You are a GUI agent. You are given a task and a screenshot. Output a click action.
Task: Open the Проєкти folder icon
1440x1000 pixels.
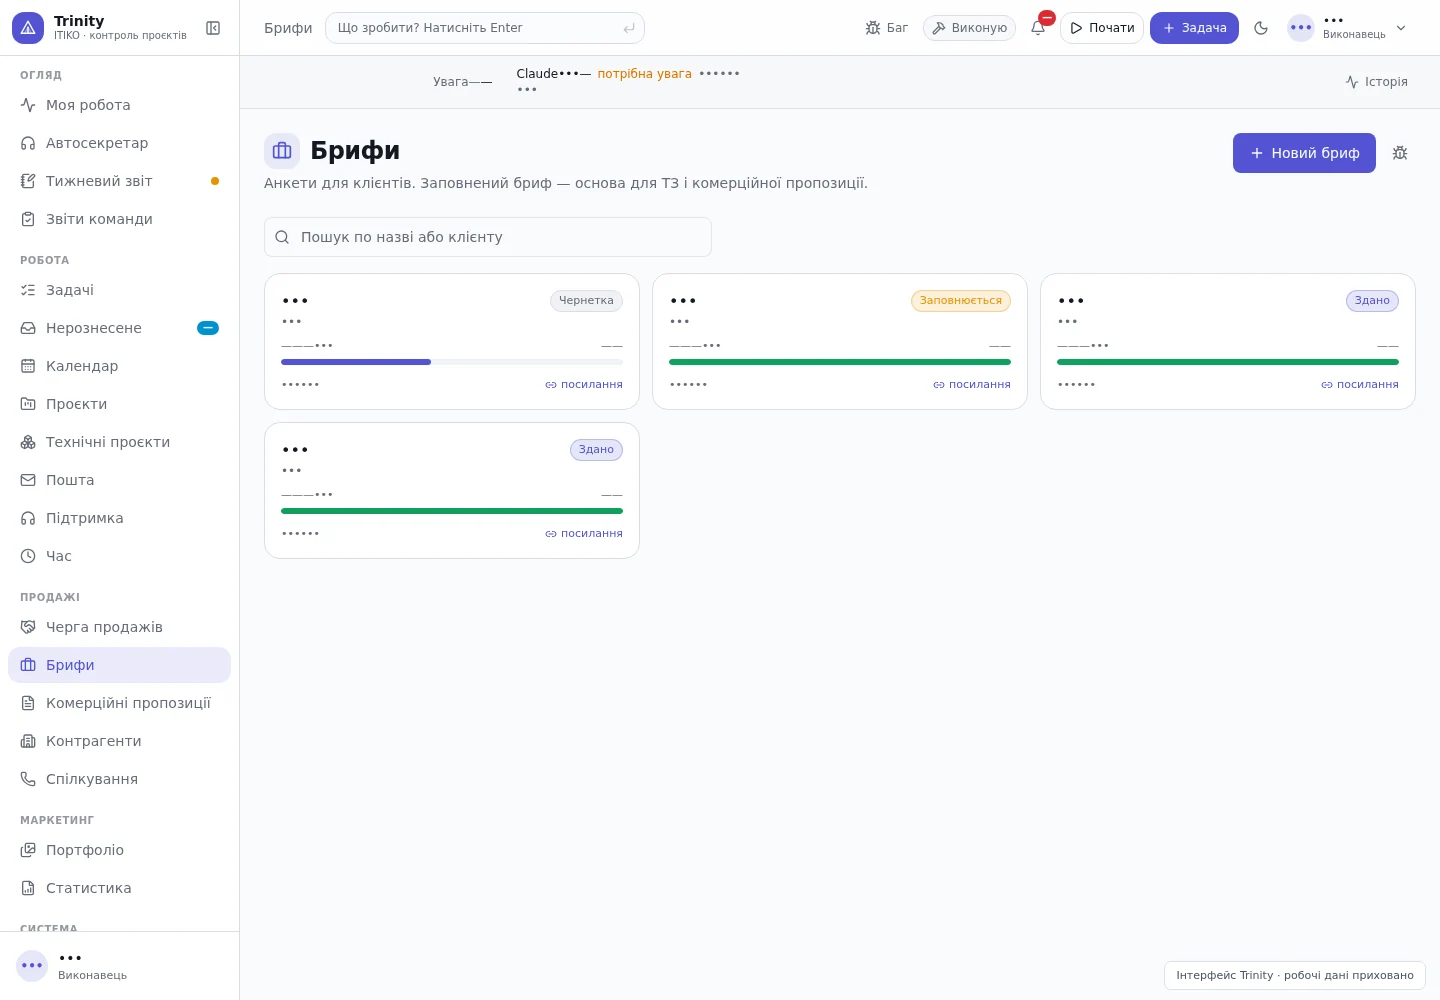(x=28, y=404)
